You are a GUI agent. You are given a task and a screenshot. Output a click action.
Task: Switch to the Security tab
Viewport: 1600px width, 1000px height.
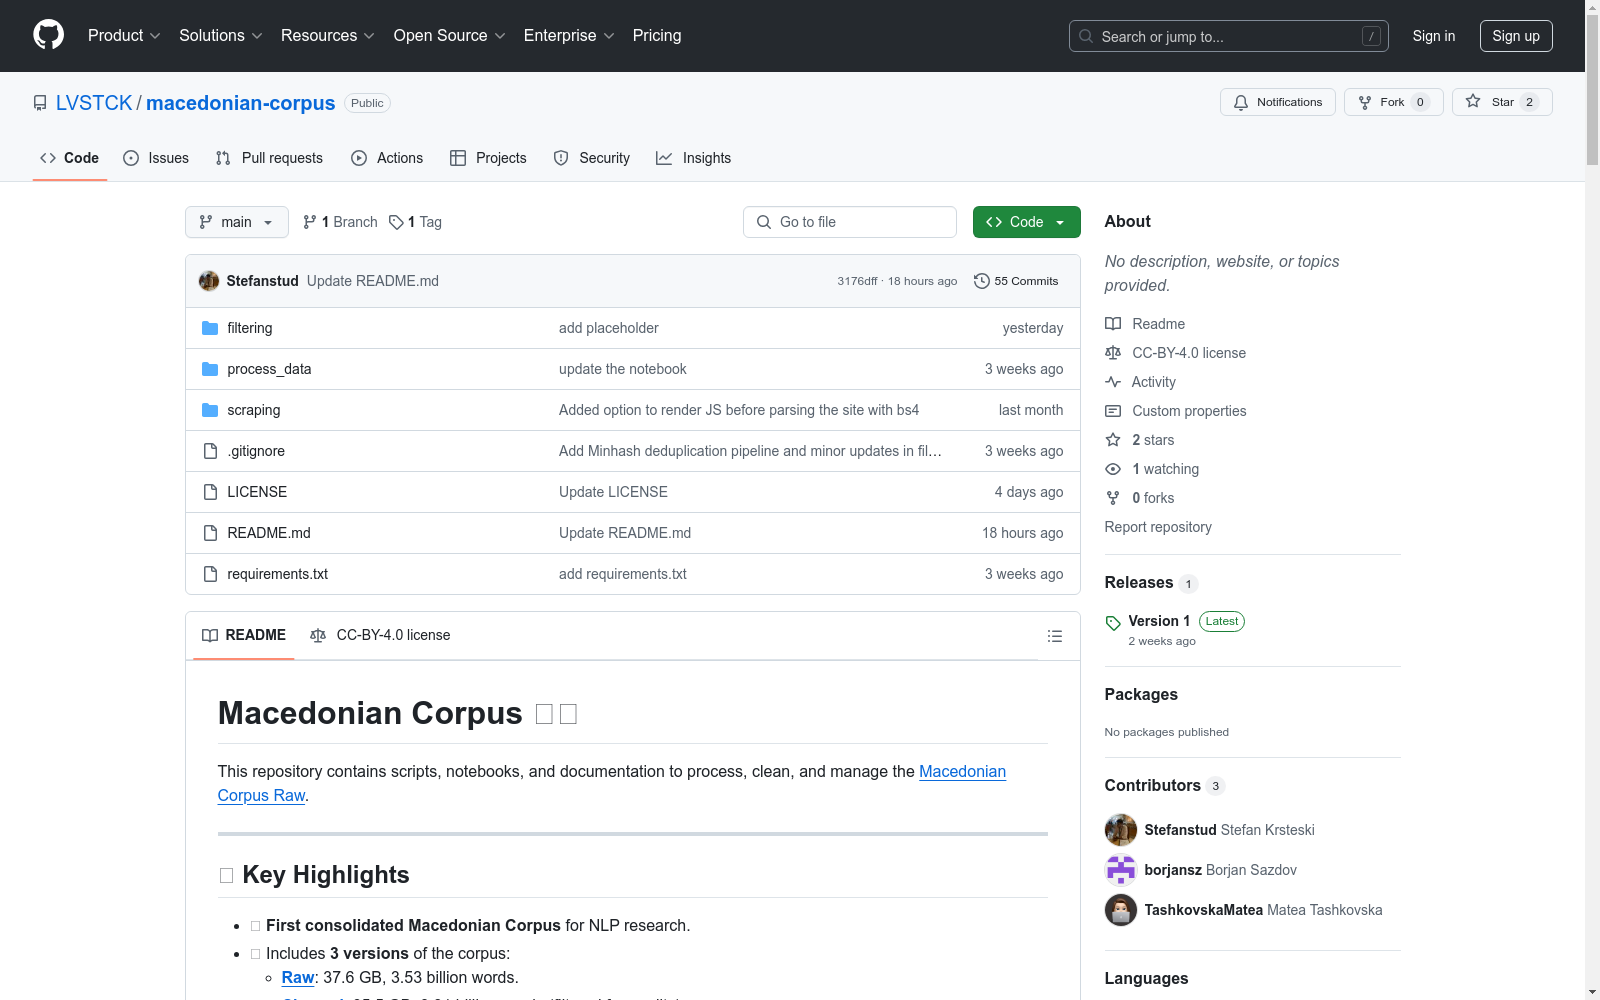pyautogui.click(x=592, y=158)
